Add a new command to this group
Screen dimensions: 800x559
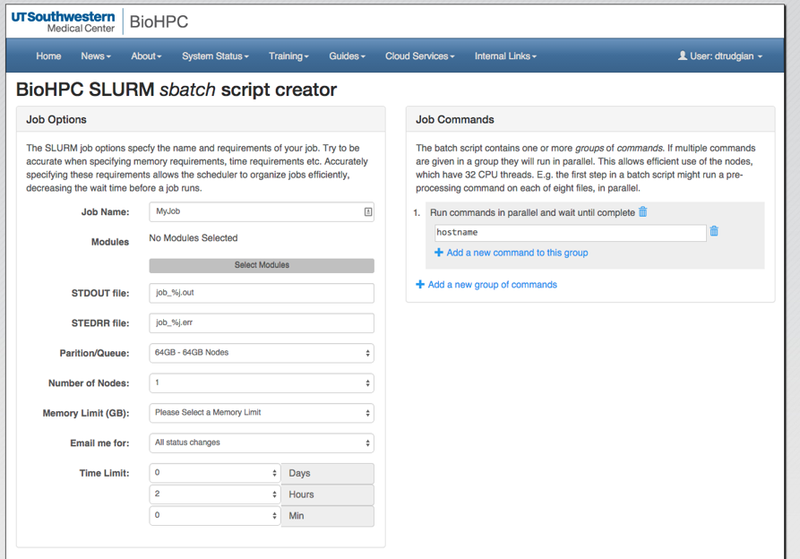tap(511, 252)
